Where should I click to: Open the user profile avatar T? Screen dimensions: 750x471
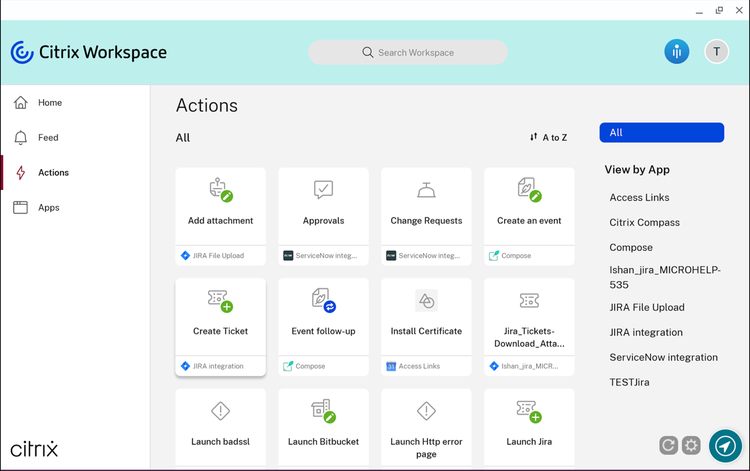click(717, 52)
